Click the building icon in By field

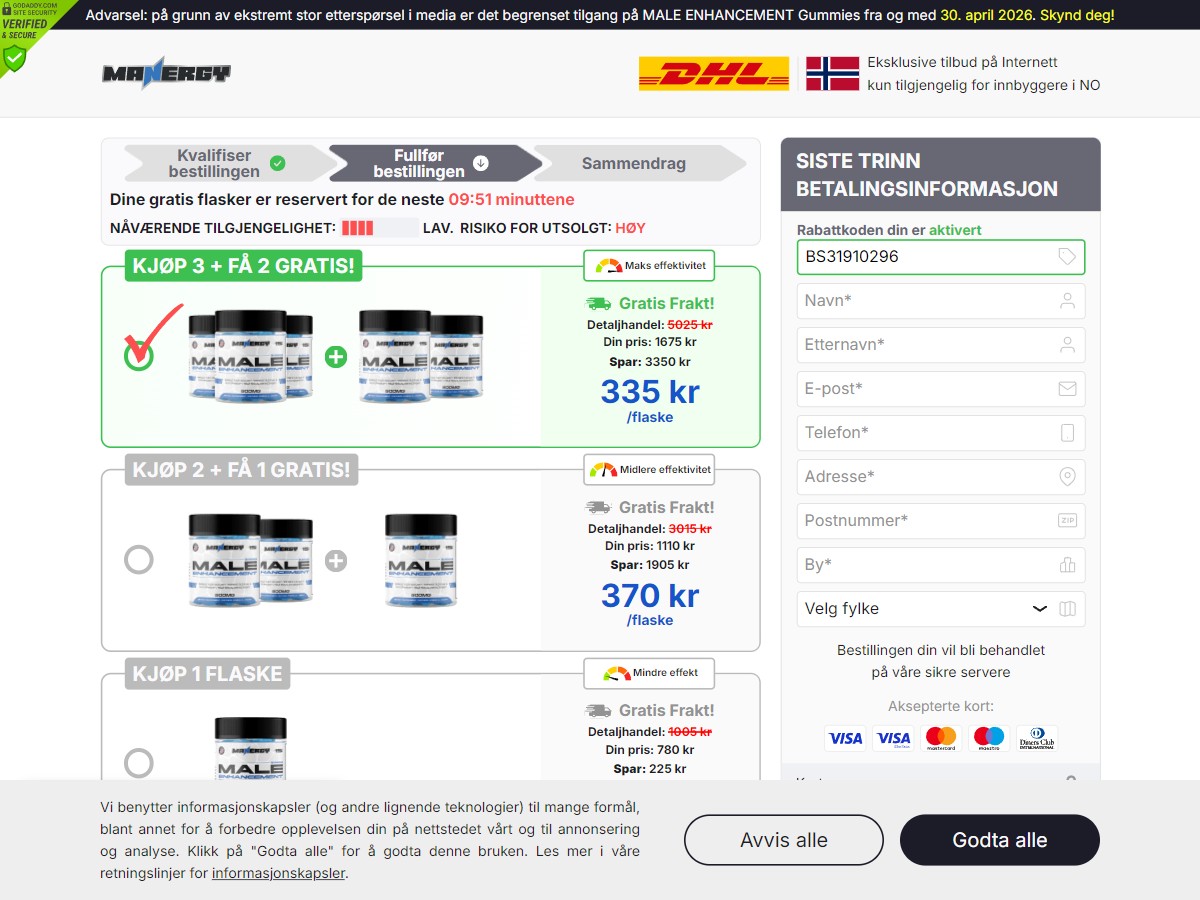[1067, 565]
